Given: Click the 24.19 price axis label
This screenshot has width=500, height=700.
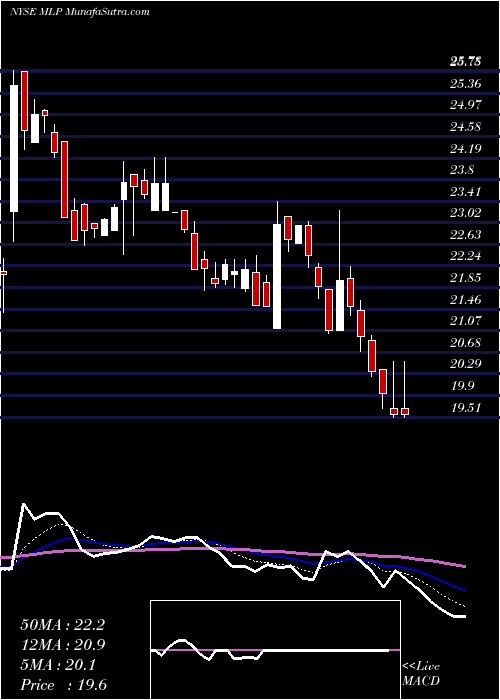Looking at the screenshot, I should coord(466,148).
